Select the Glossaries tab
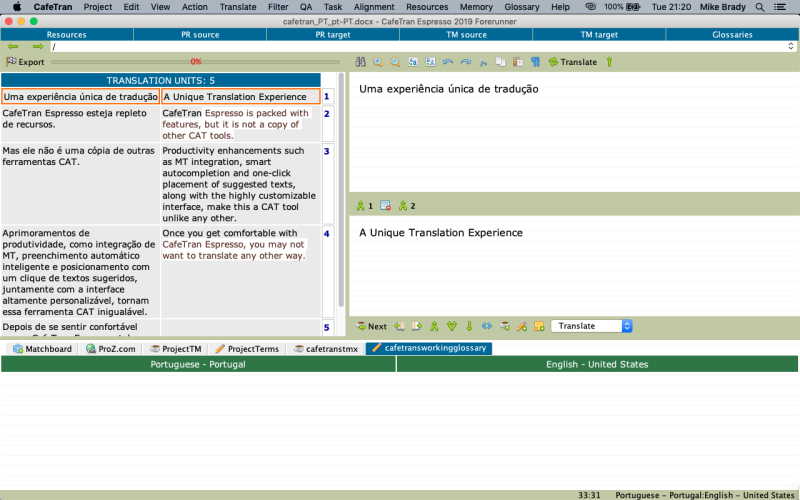 click(733, 35)
